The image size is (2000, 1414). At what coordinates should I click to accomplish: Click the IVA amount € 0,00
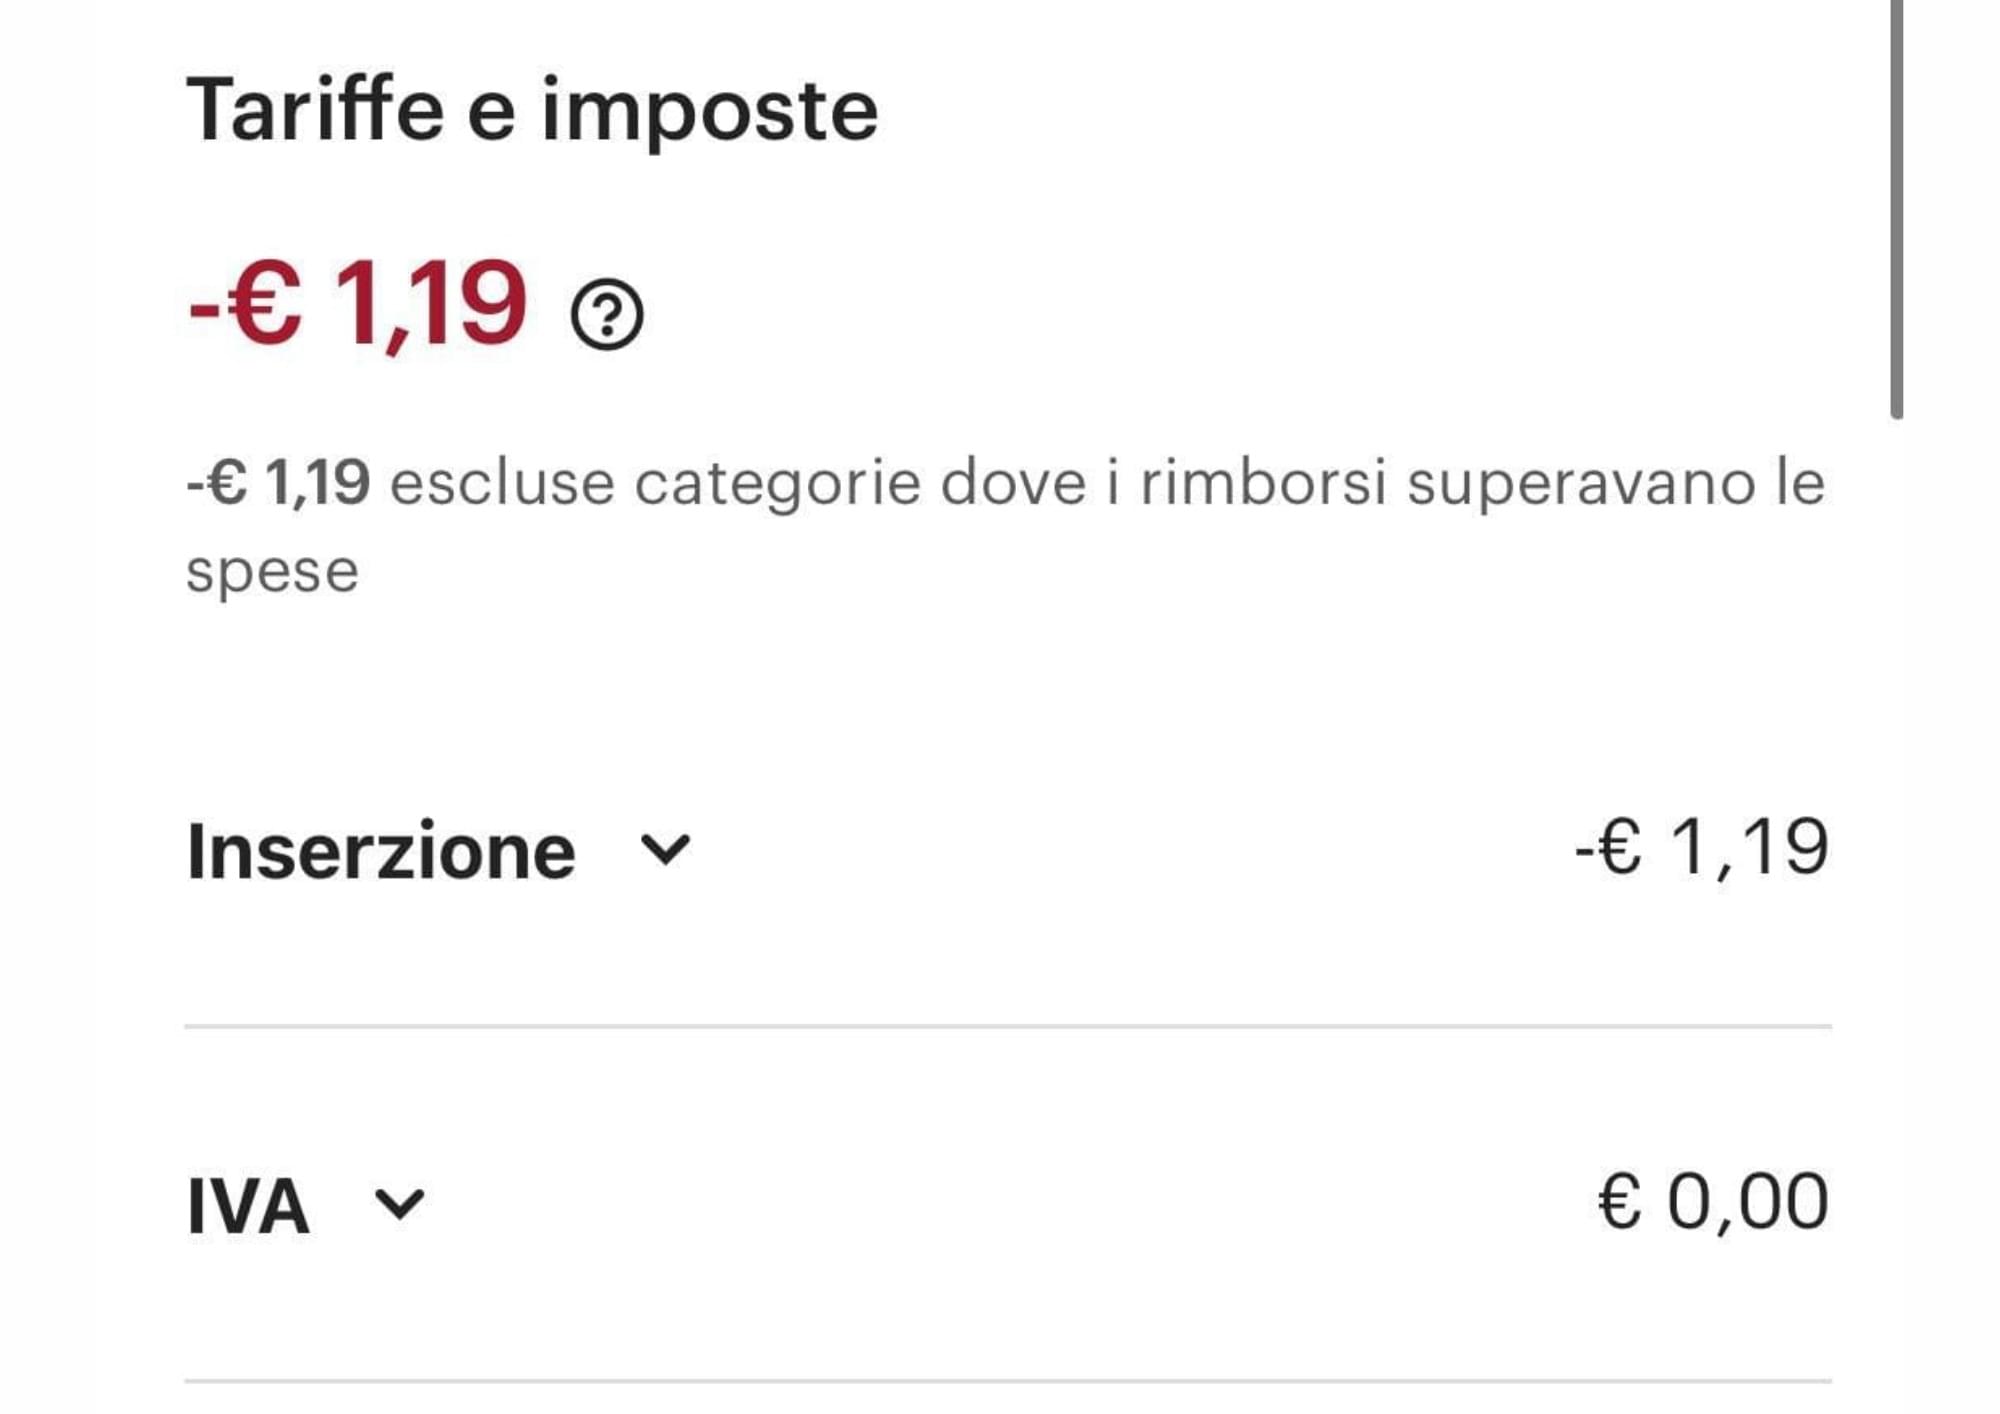coord(1713,1202)
